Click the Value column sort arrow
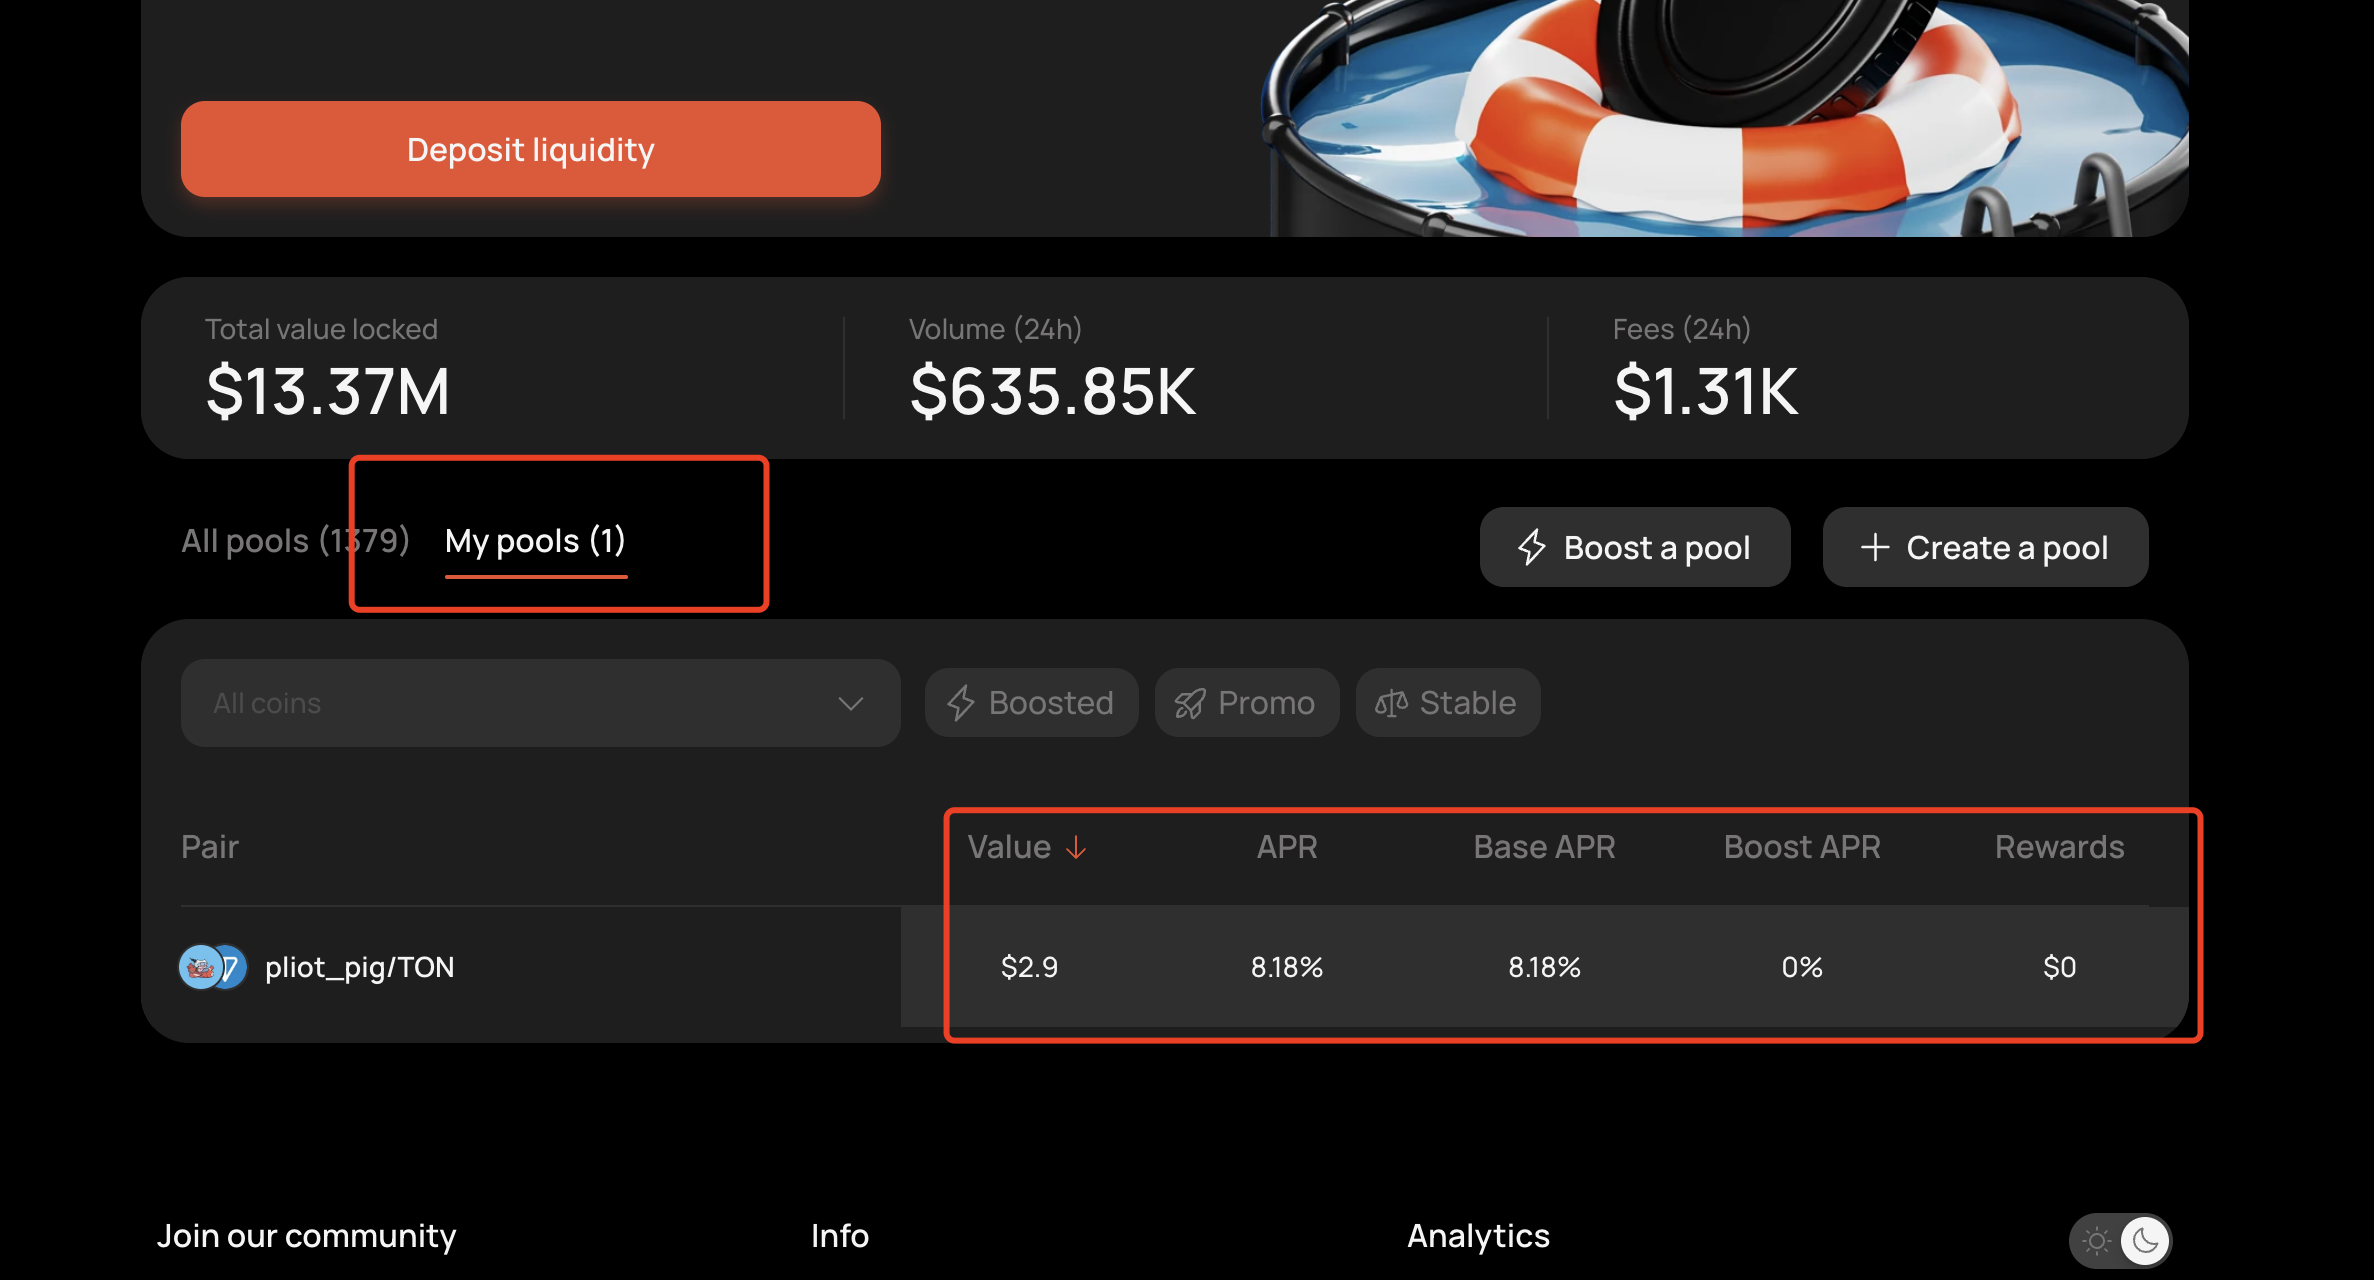The height and width of the screenshot is (1280, 2374). (1076, 848)
